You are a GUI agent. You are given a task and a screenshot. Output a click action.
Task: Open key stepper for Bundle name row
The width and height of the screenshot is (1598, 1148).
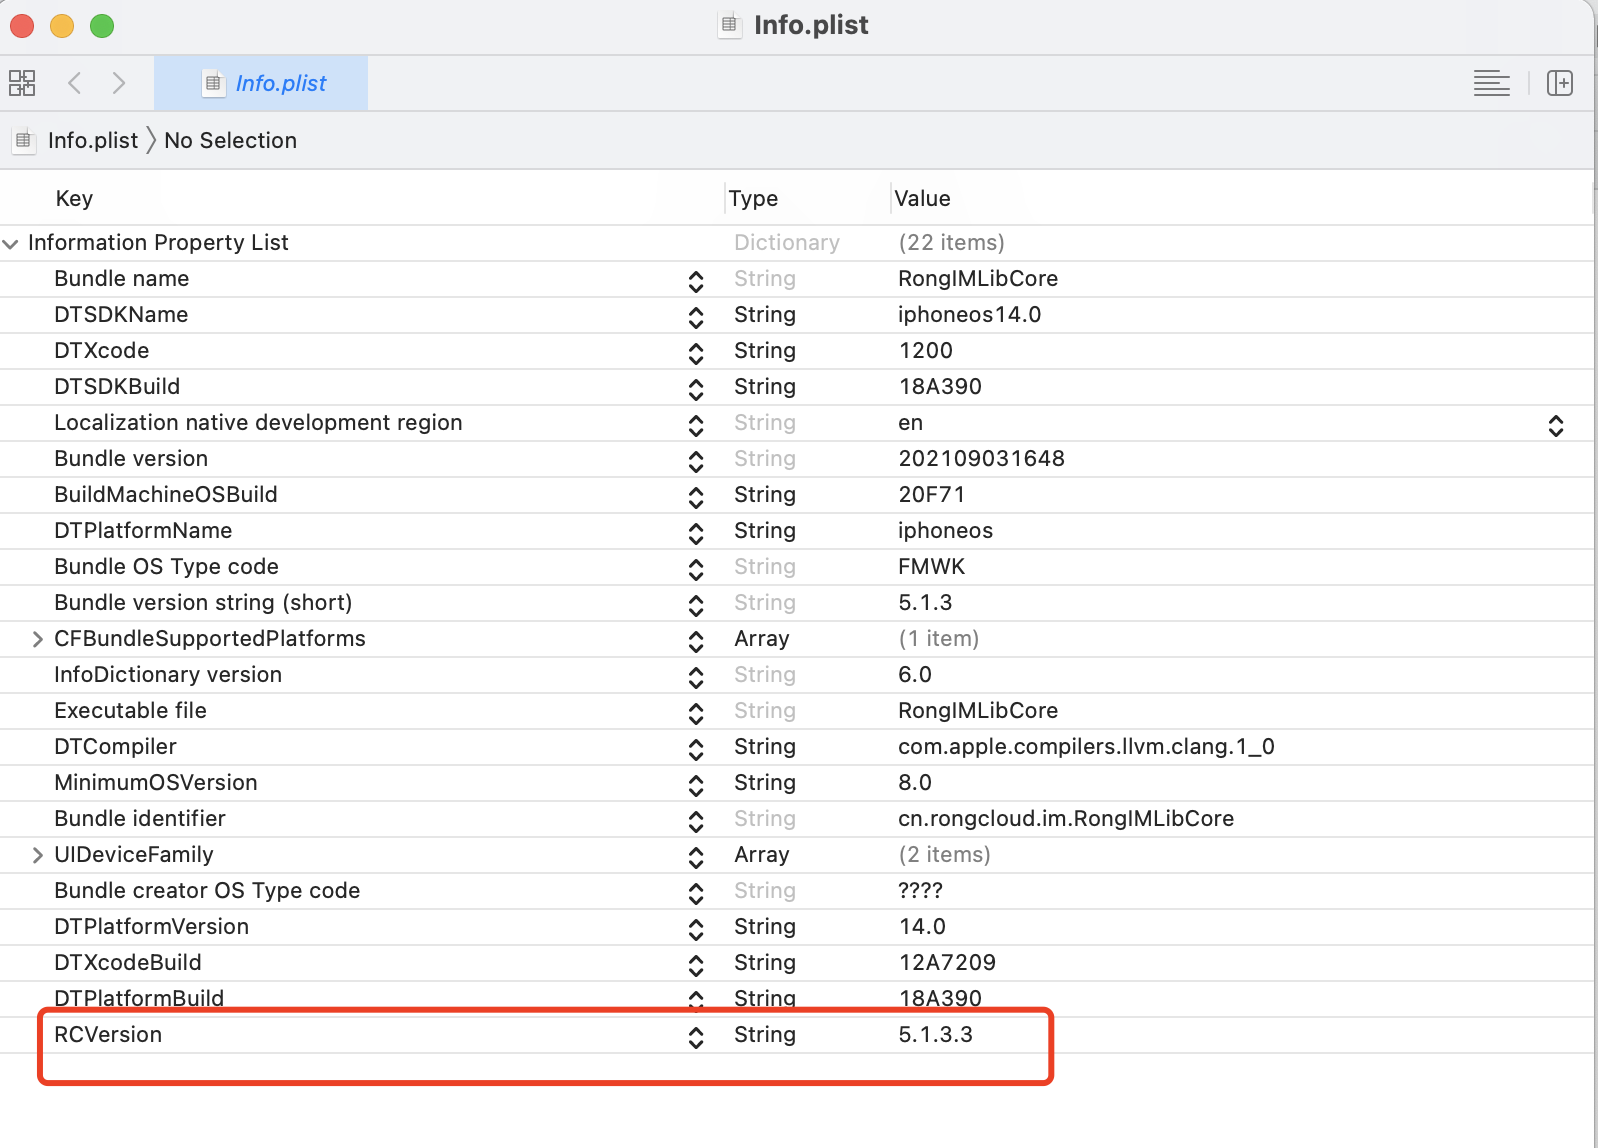696,282
